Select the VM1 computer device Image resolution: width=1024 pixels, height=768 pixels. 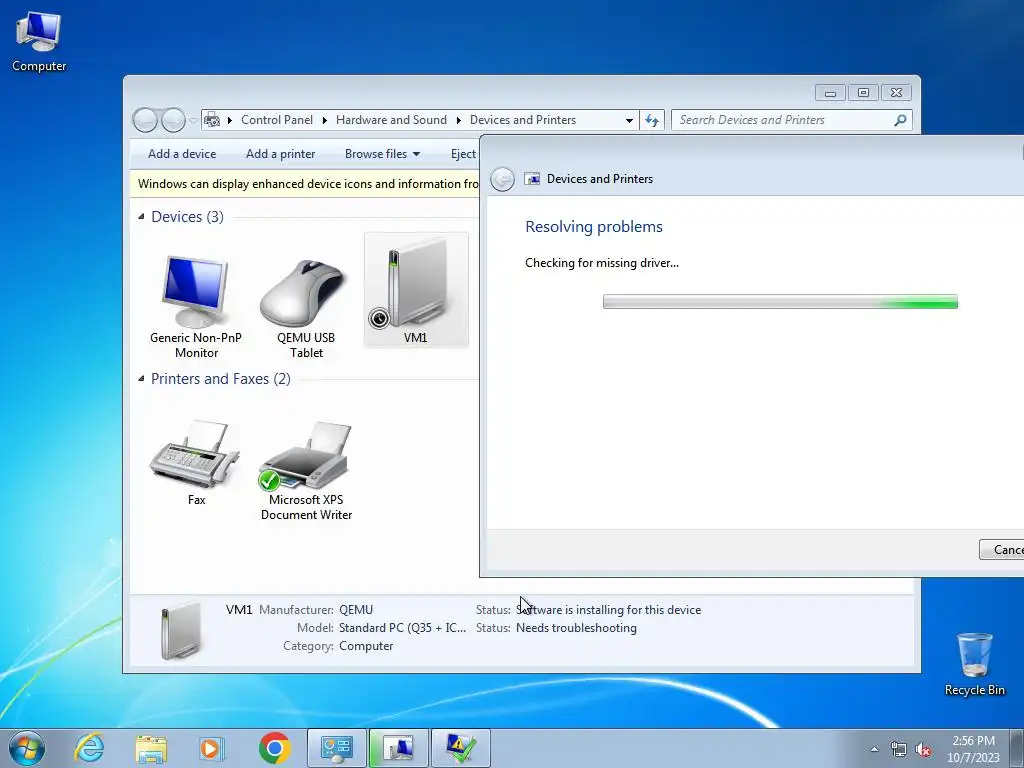416,290
